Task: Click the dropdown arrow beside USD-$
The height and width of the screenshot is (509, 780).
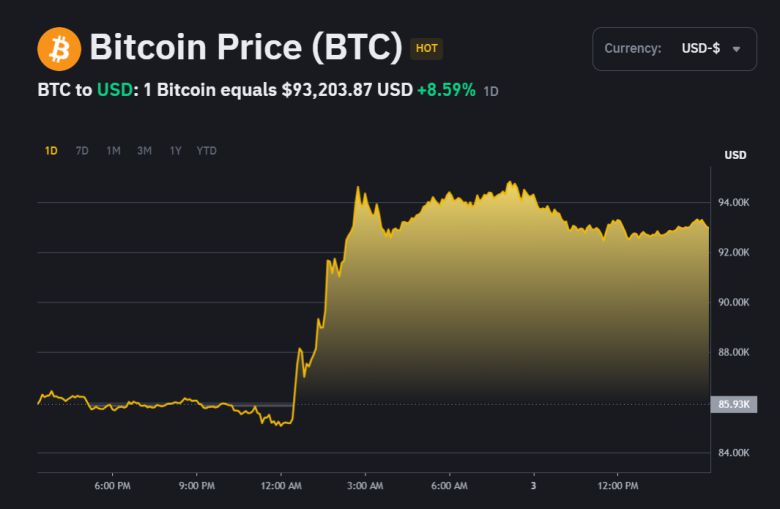Action: pos(737,49)
